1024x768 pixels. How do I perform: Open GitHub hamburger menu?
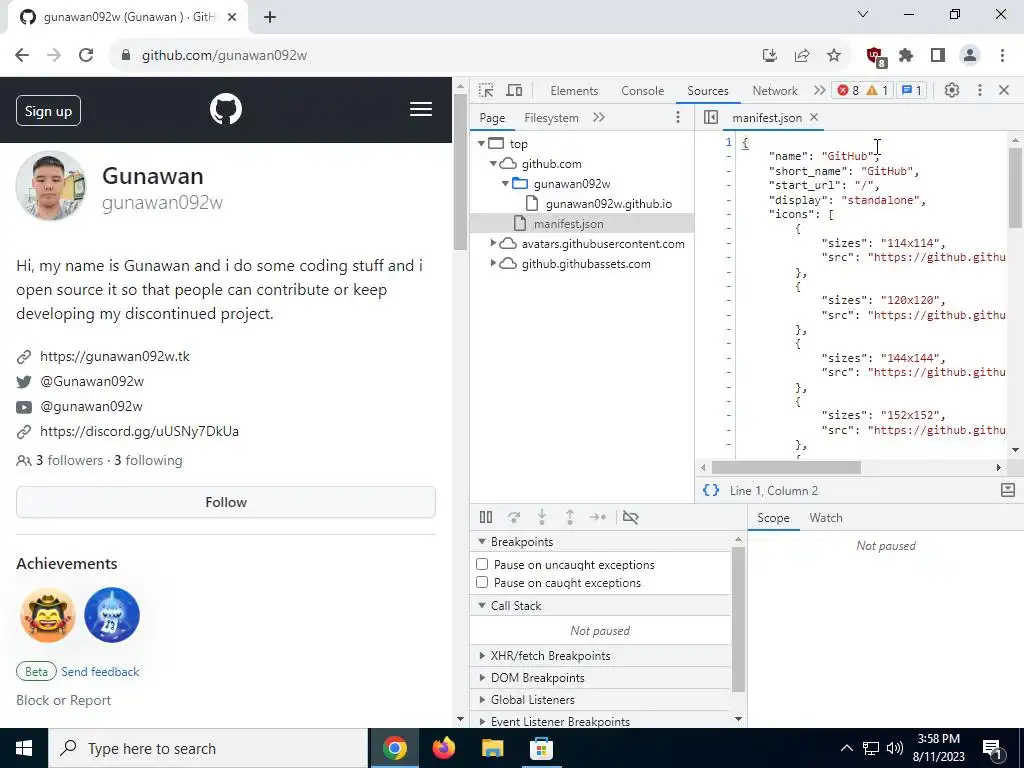click(421, 109)
